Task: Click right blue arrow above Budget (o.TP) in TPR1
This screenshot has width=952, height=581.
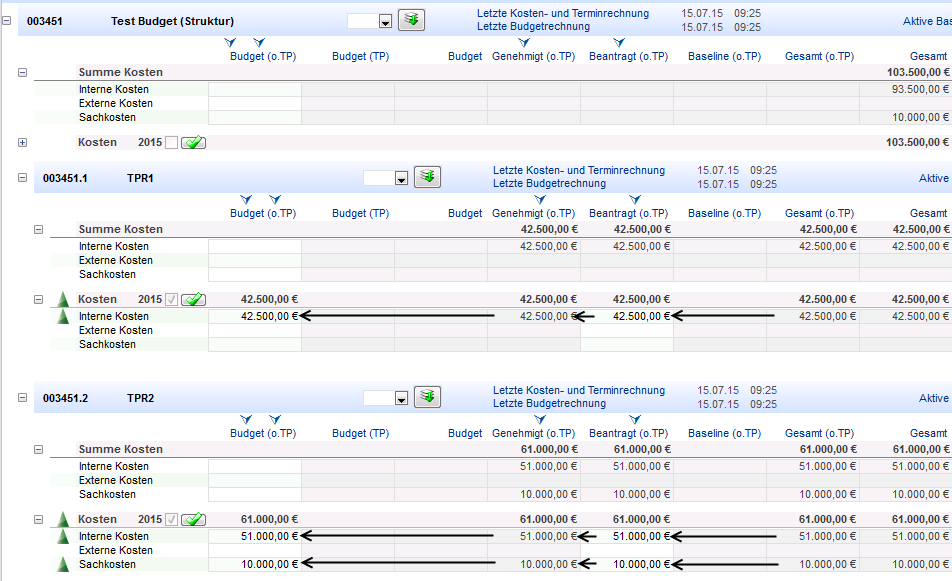Action: tap(274, 199)
